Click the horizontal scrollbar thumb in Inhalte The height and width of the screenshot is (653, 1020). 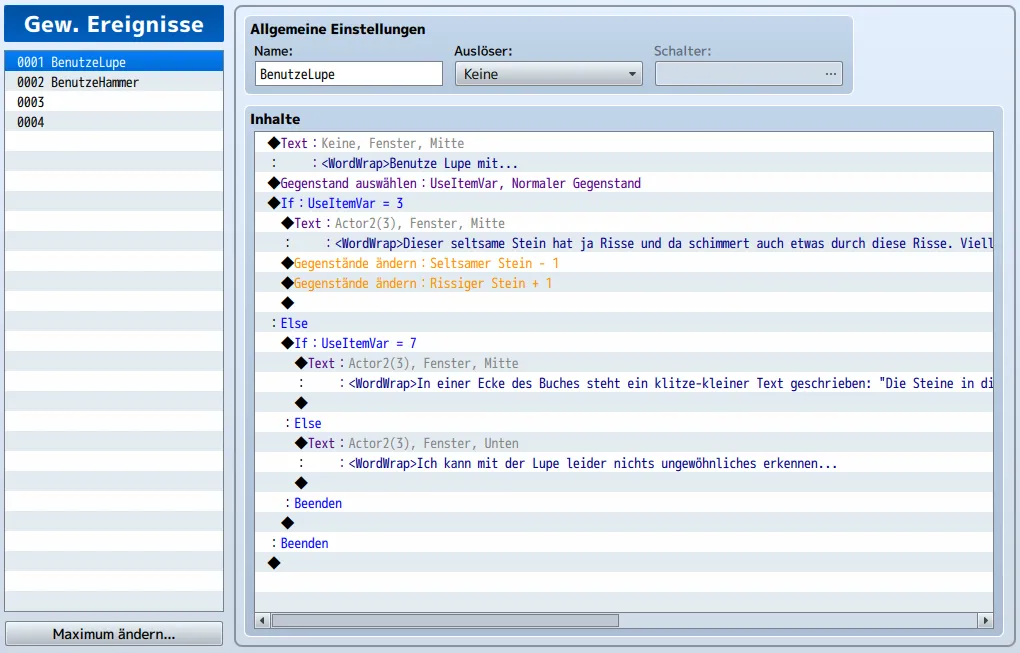coord(445,620)
